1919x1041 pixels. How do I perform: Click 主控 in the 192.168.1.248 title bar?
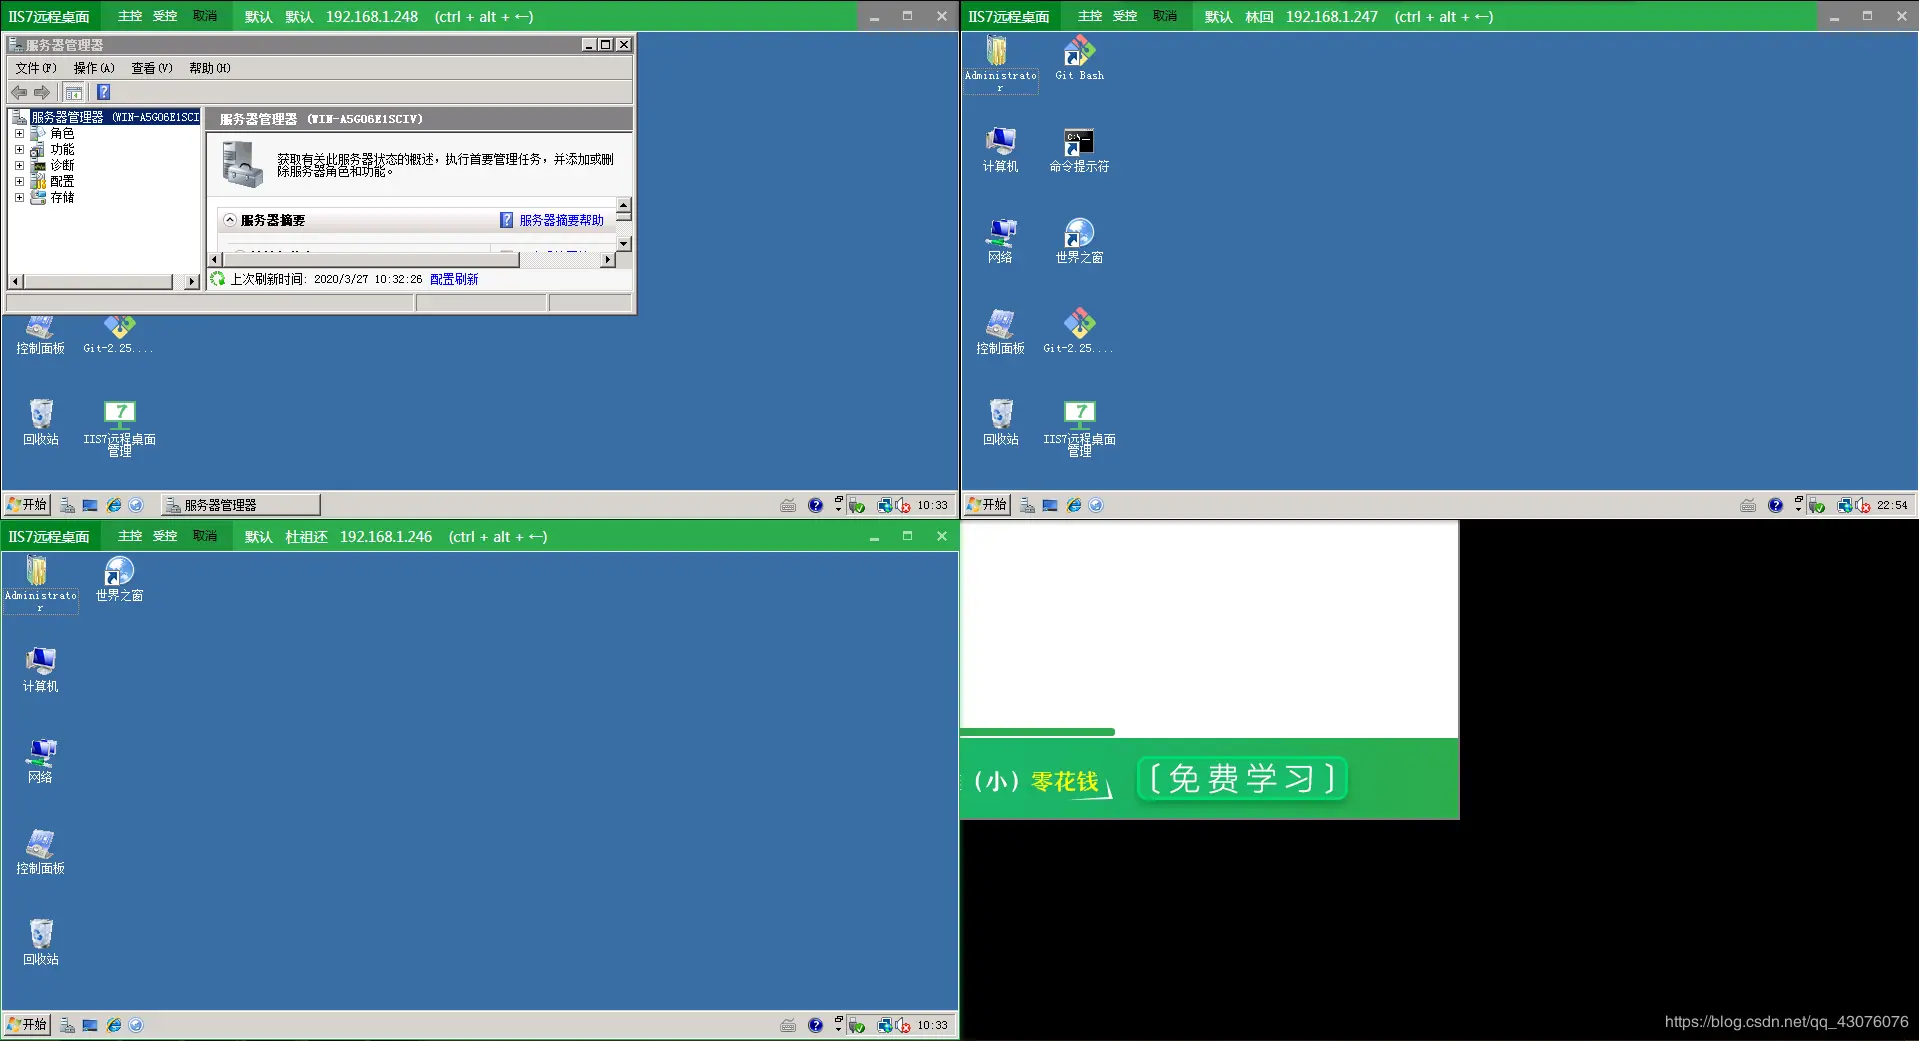pyautogui.click(x=130, y=16)
